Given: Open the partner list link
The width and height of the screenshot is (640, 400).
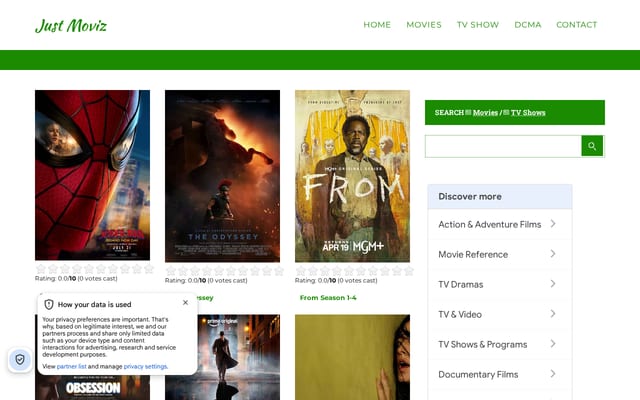Looking at the screenshot, I should pos(71,367).
